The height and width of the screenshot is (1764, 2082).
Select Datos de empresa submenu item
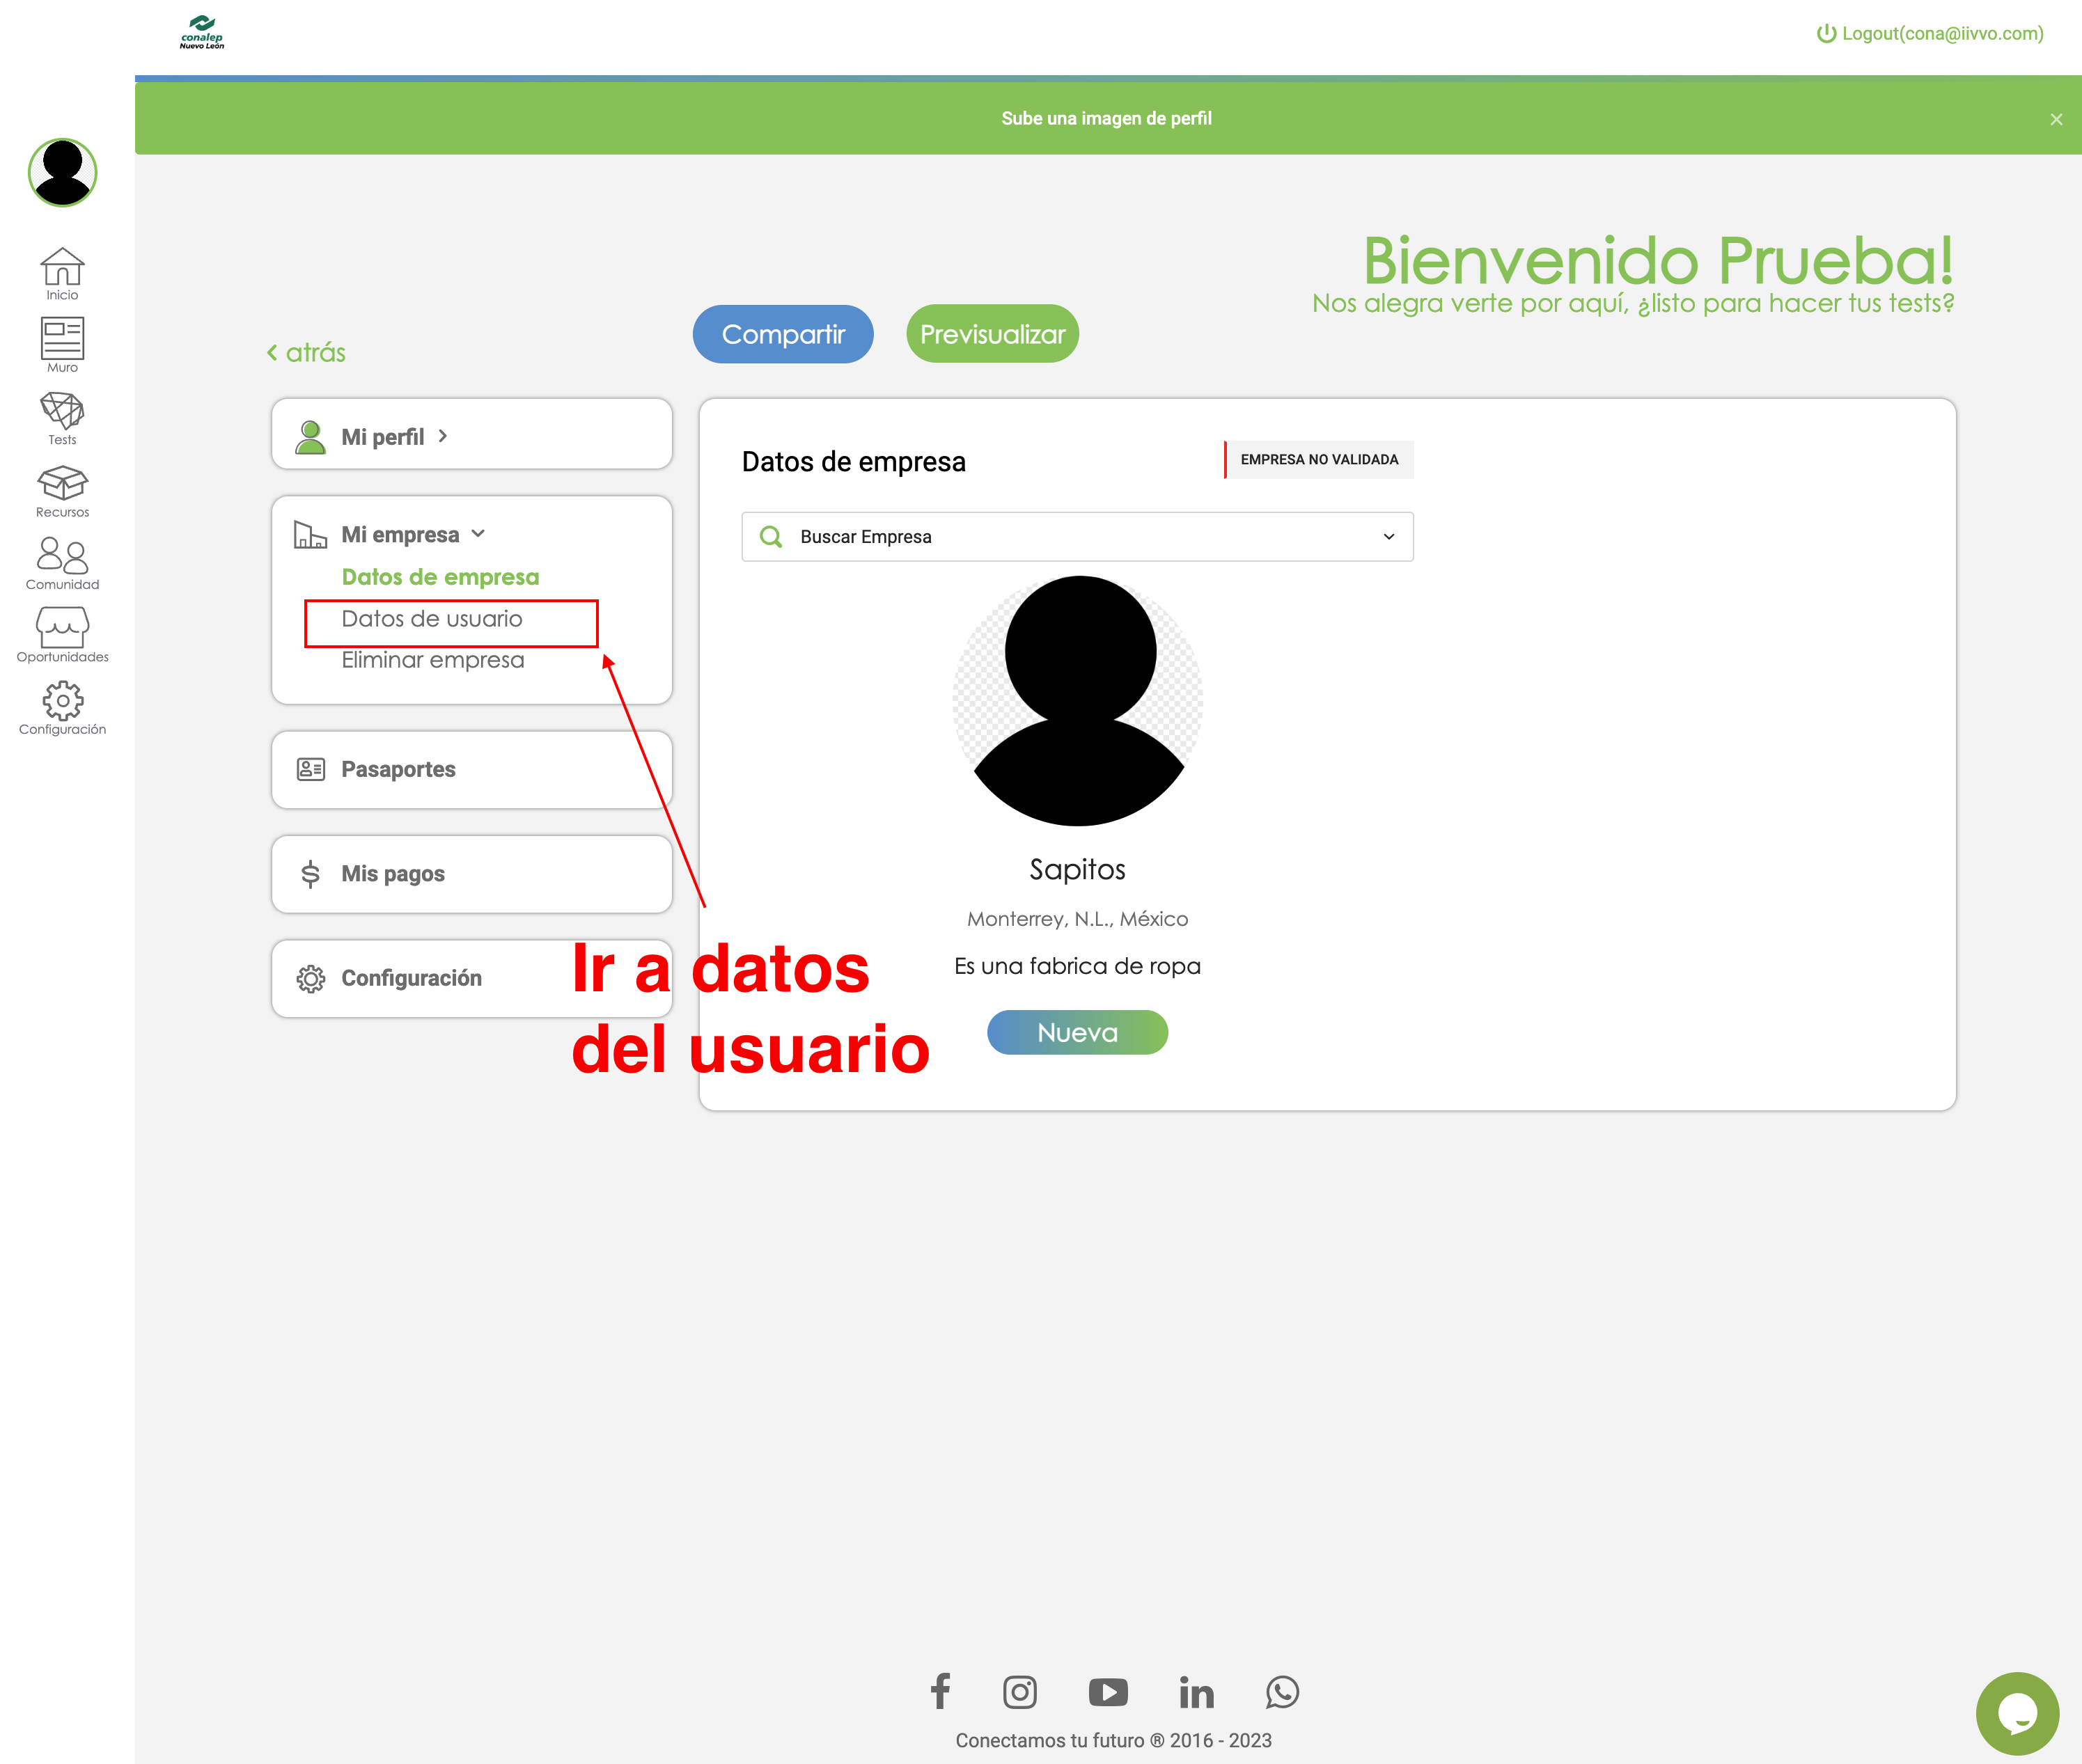(x=440, y=577)
